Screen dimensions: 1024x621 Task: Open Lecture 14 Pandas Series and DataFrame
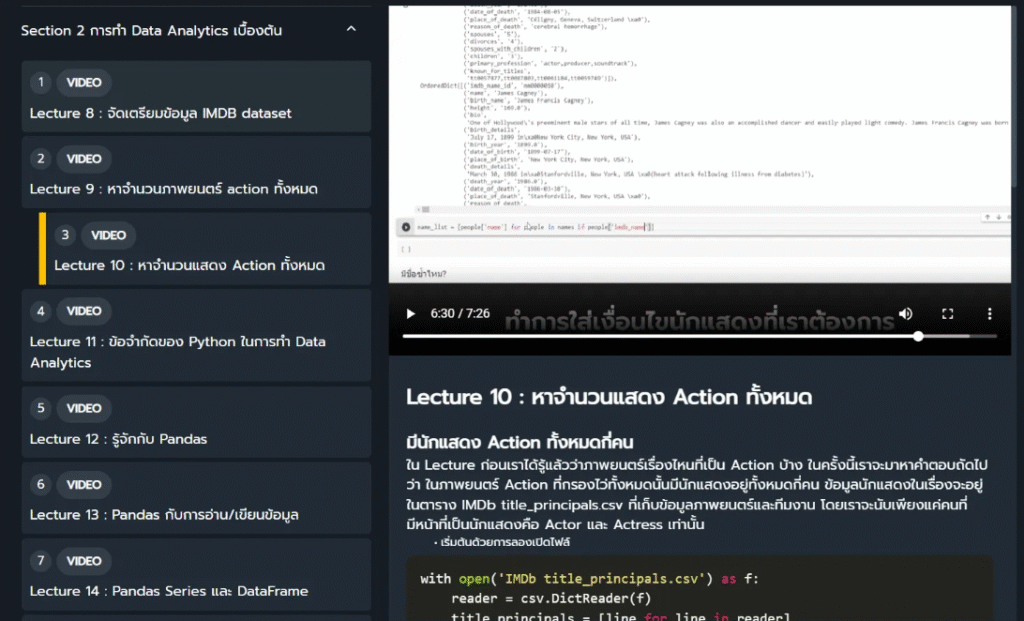click(169, 591)
